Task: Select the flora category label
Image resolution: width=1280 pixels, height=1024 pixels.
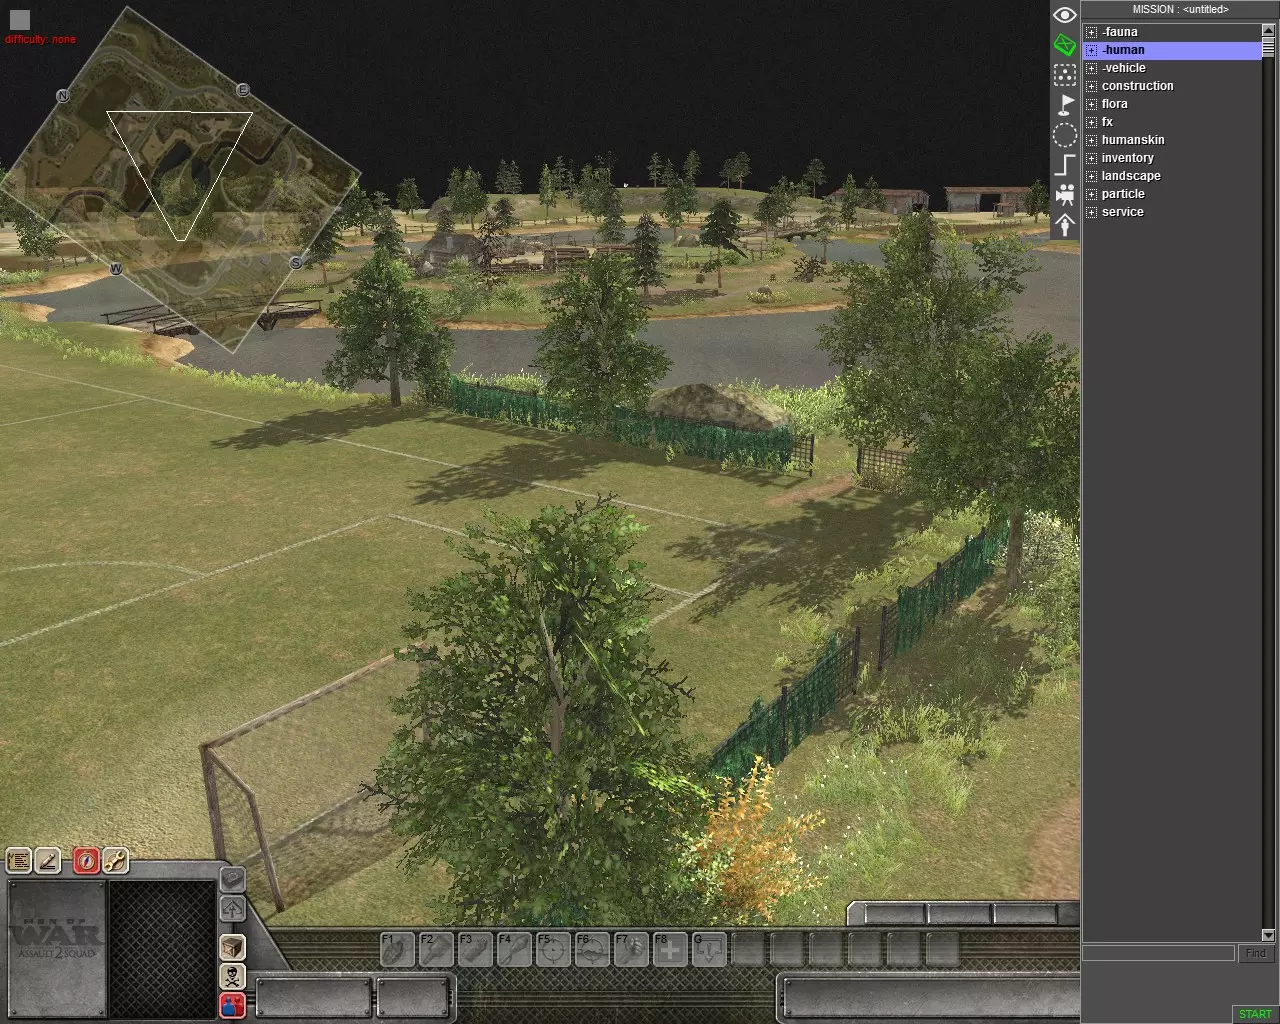Action: [x=1115, y=104]
